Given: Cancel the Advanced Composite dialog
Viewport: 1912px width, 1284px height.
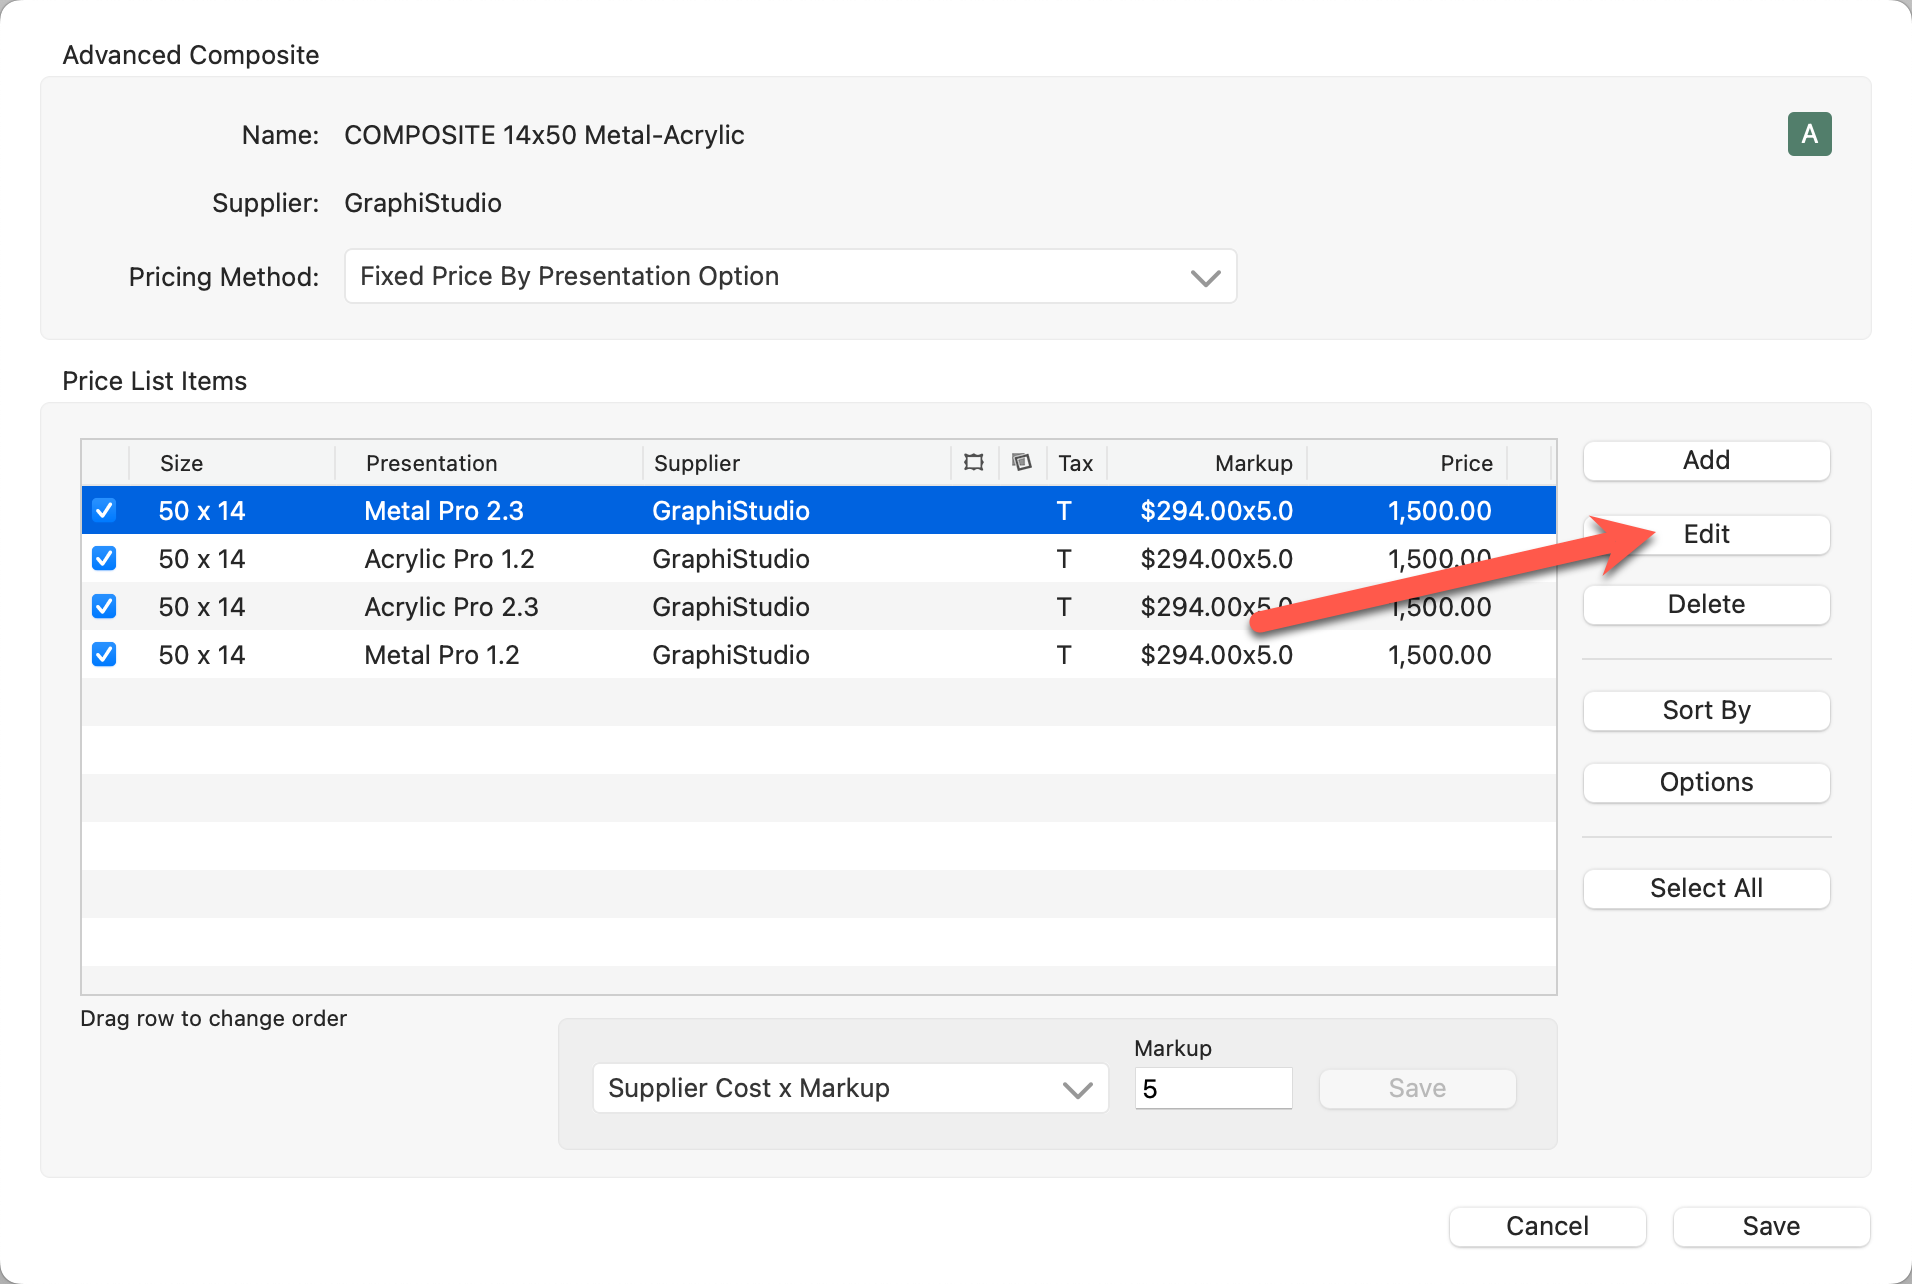Looking at the screenshot, I should tap(1547, 1226).
